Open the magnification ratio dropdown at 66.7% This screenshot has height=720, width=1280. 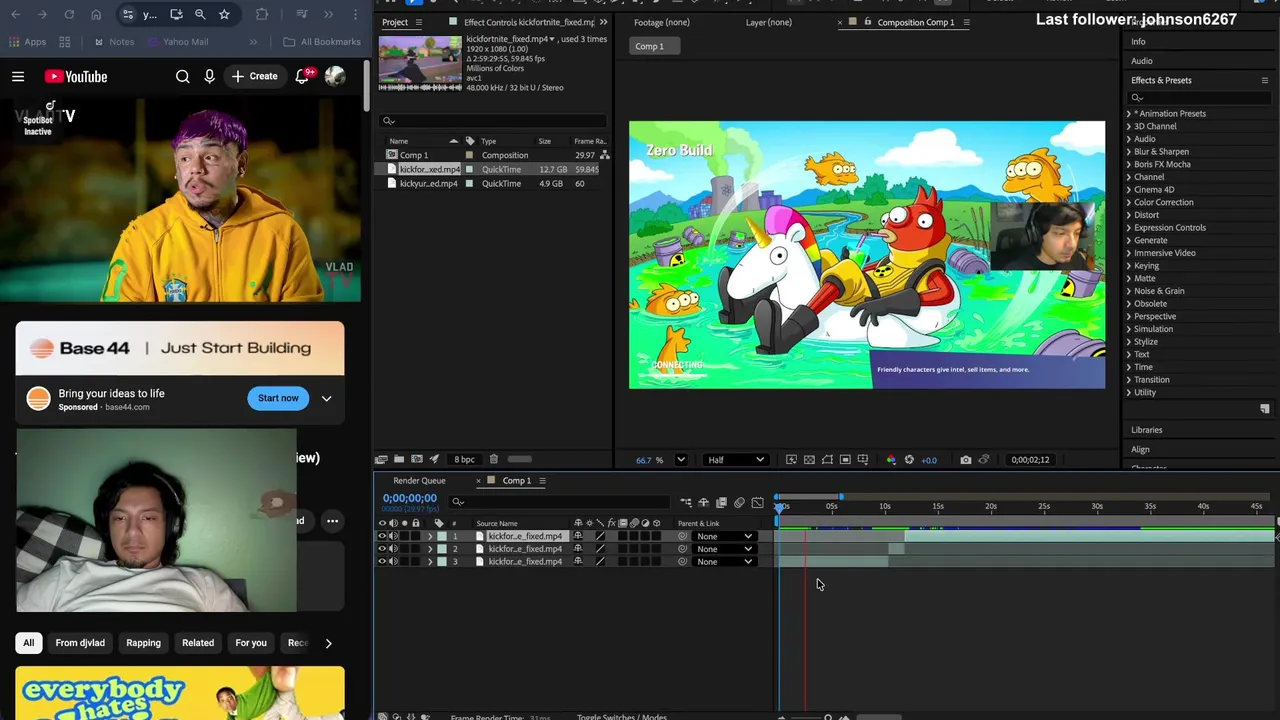click(681, 460)
